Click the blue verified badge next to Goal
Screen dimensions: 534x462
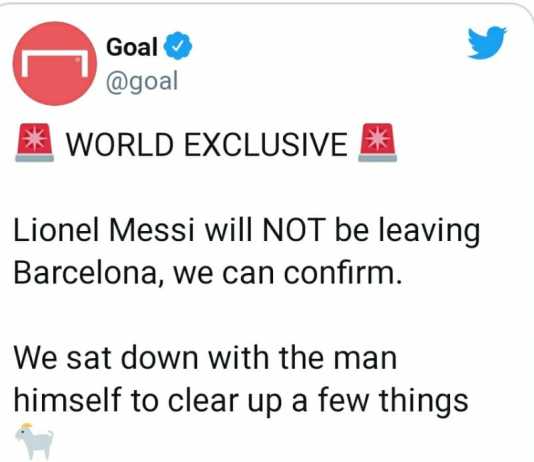pos(178,46)
